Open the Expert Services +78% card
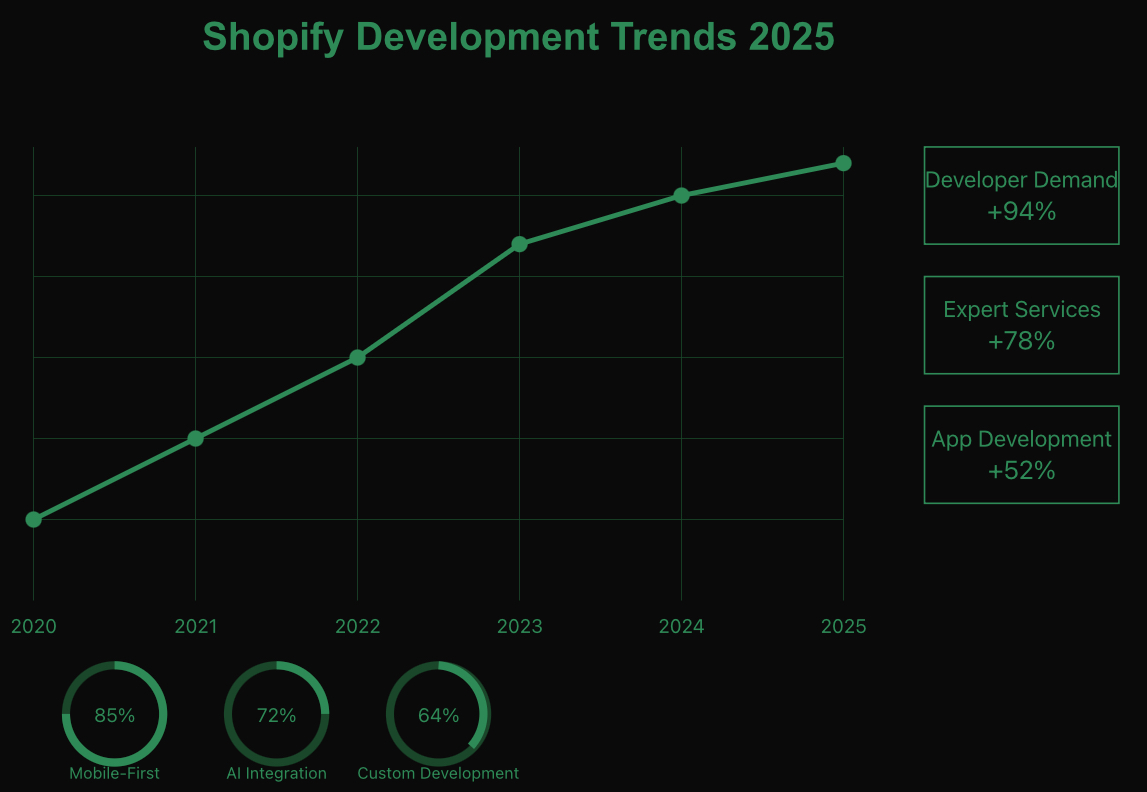Viewport: 1147px width, 792px height. coord(1021,325)
